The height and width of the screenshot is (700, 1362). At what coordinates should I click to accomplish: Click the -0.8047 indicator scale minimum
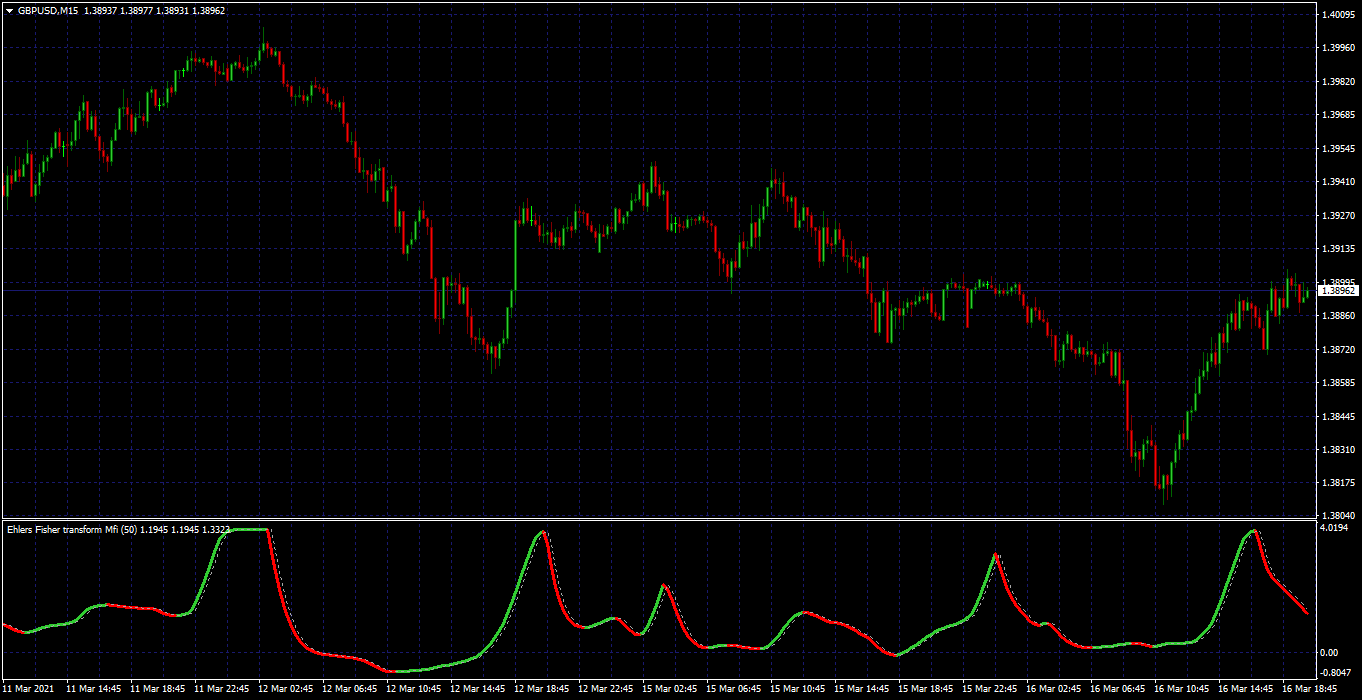point(1338,673)
